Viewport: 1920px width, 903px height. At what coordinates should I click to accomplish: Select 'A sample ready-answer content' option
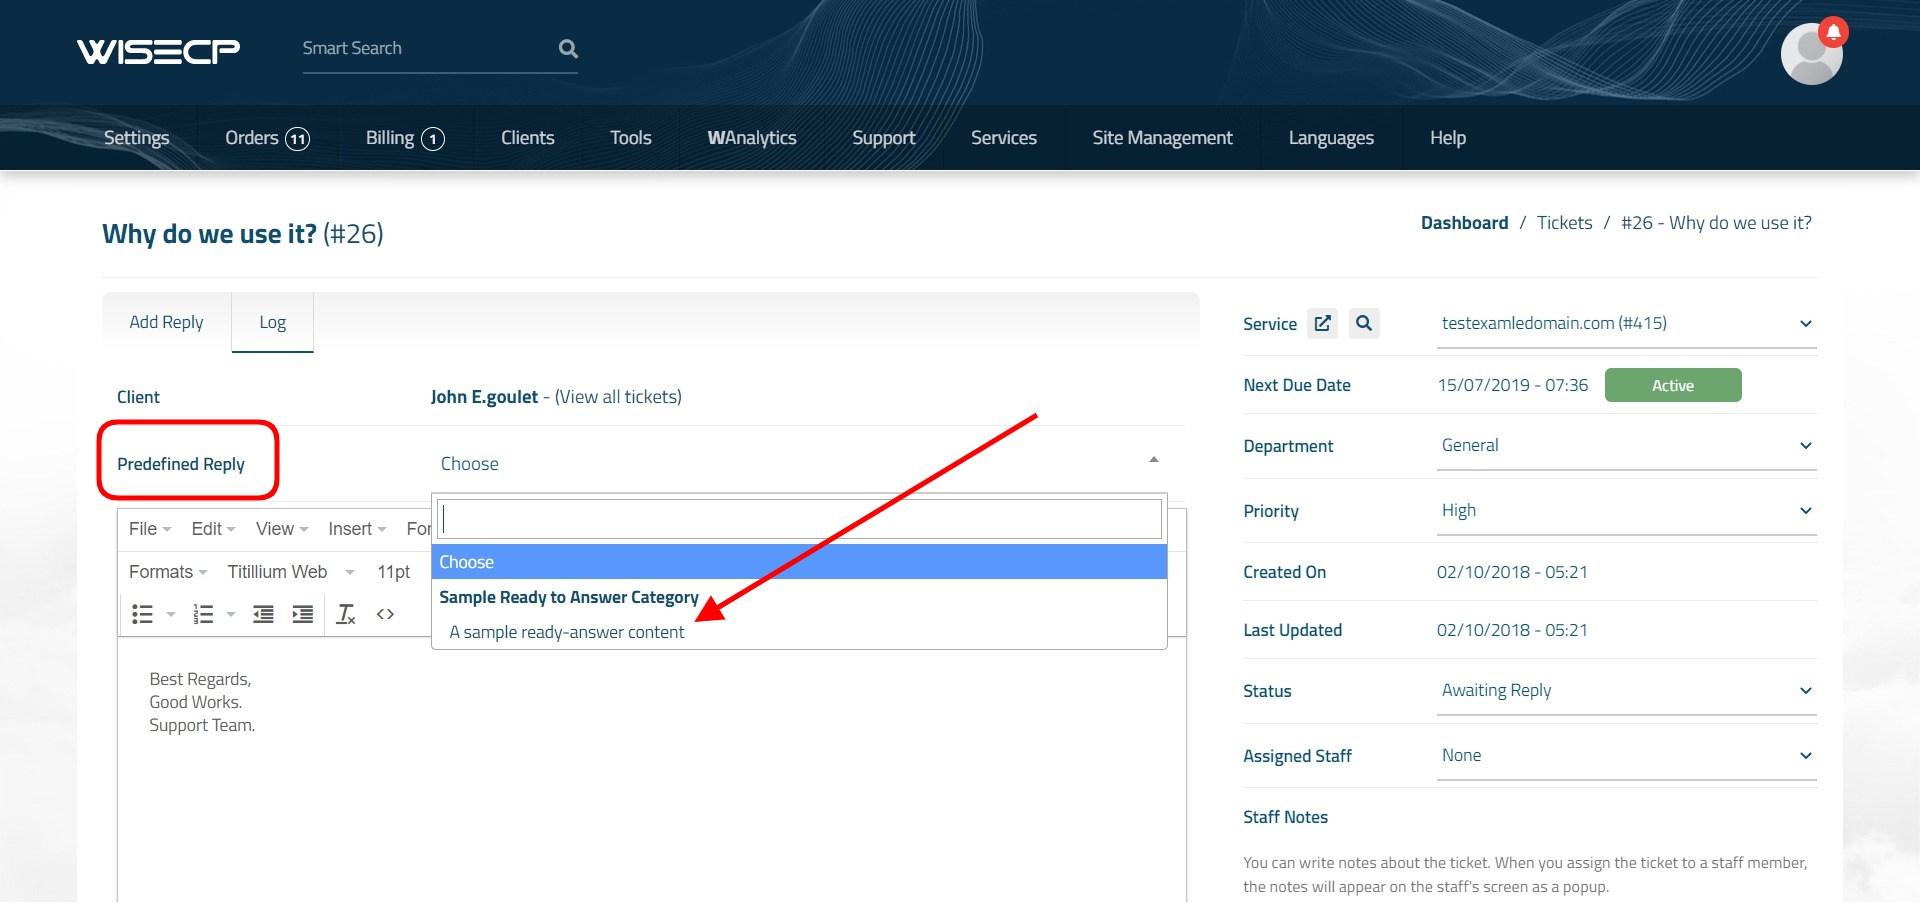click(799, 632)
